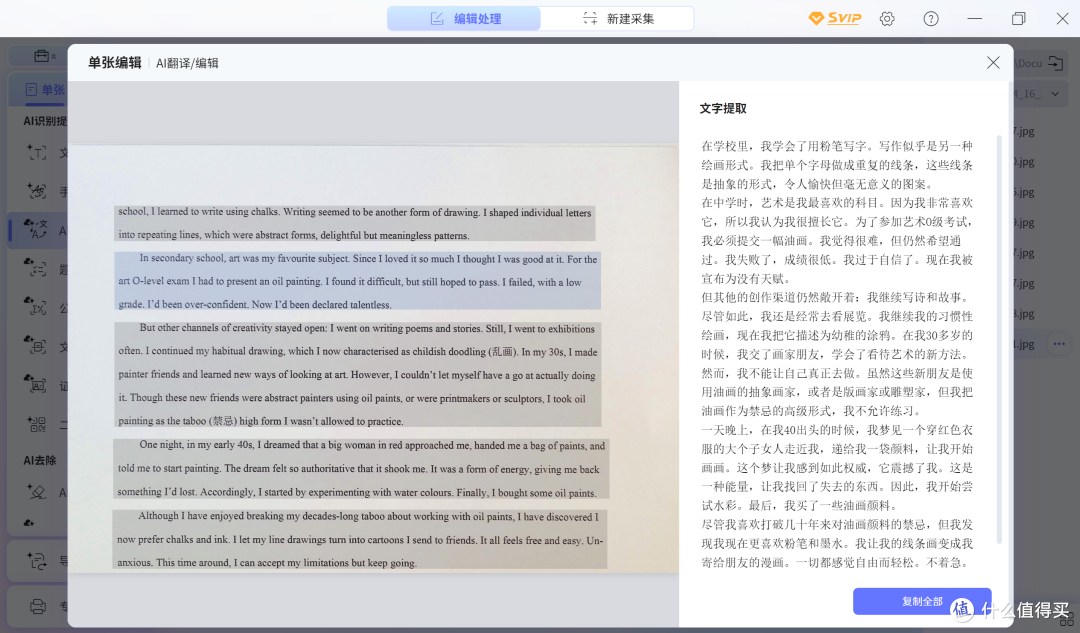Screen dimensions: 1080x633
Task: Select the paragraph starting 'Although I have enjoyed'
Action: (x=360, y=539)
